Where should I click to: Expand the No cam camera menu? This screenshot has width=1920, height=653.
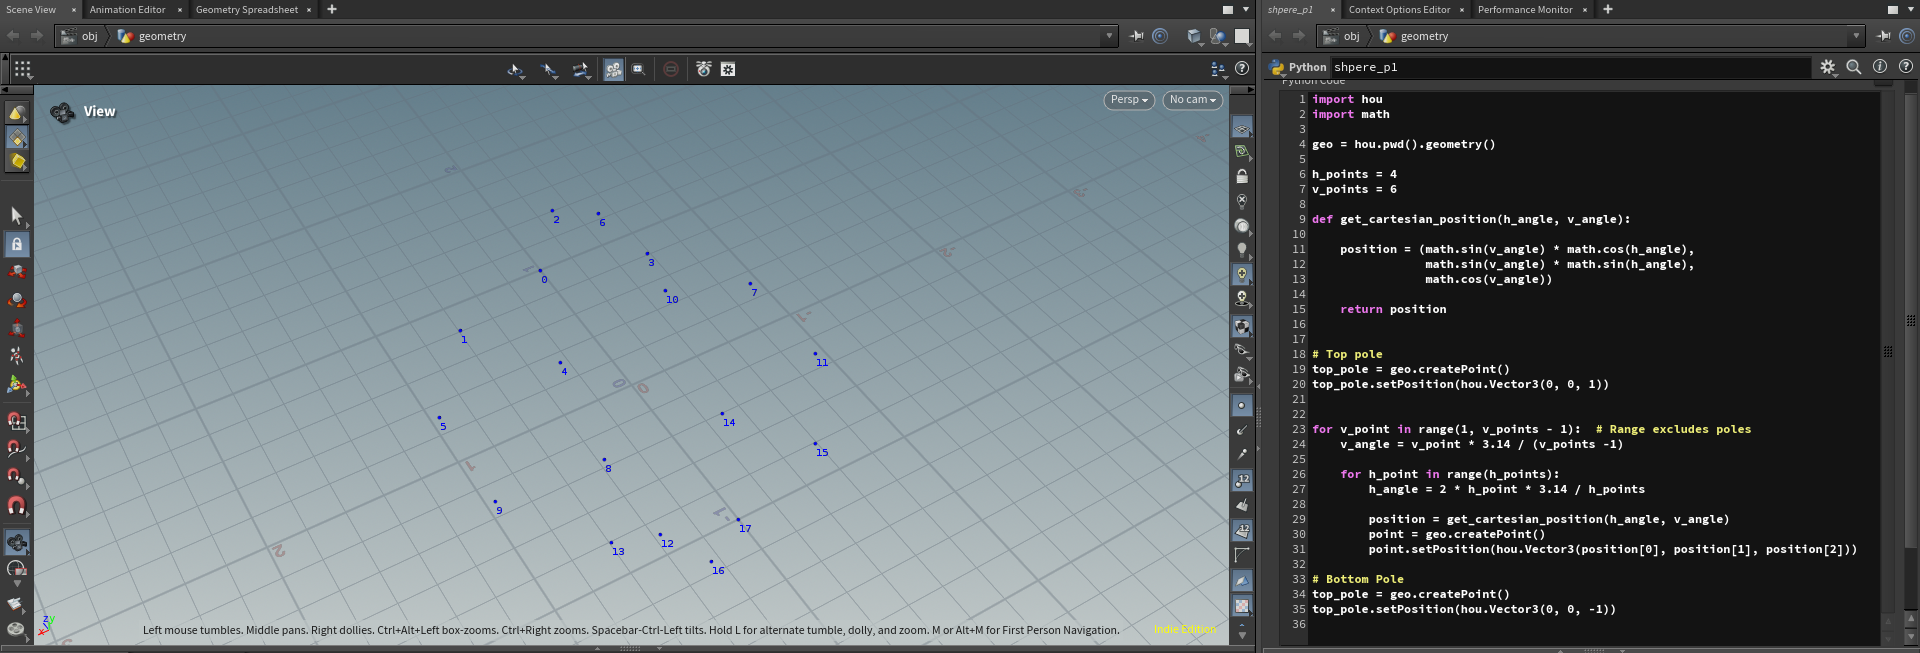point(1192,100)
